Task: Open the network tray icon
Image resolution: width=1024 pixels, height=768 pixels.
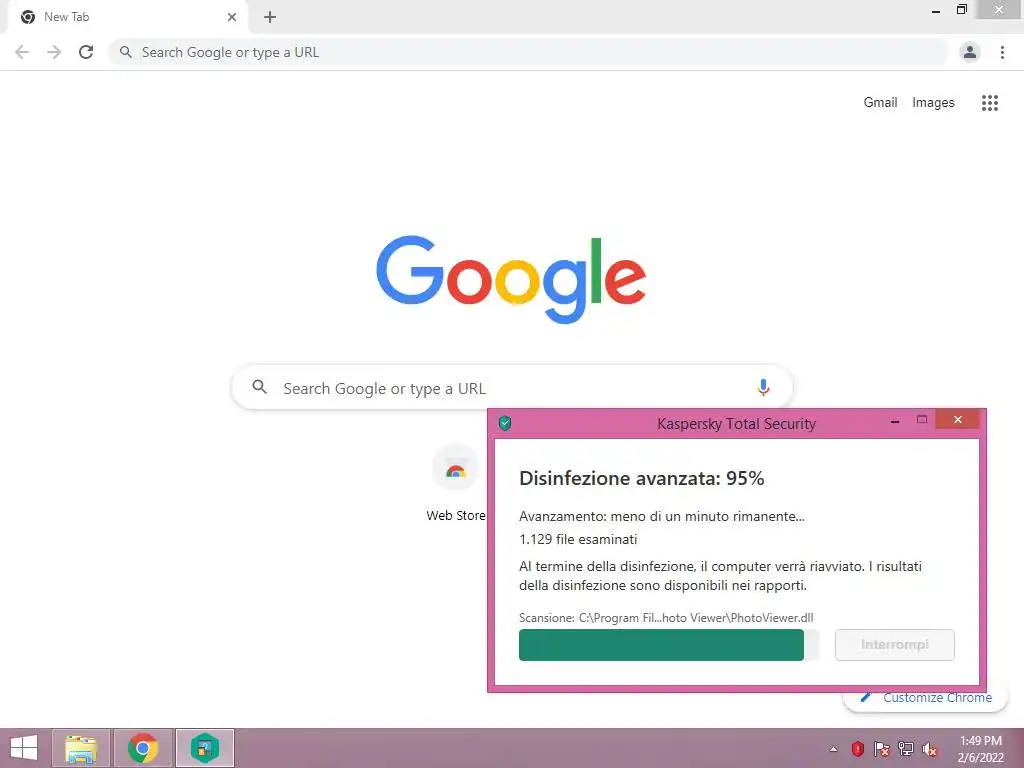Action: coord(906,749)
